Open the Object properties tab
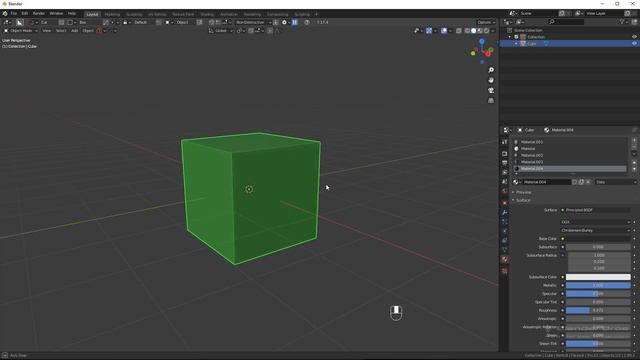The height and width of the screenshot is (360, 640). [x=504, y=203]
